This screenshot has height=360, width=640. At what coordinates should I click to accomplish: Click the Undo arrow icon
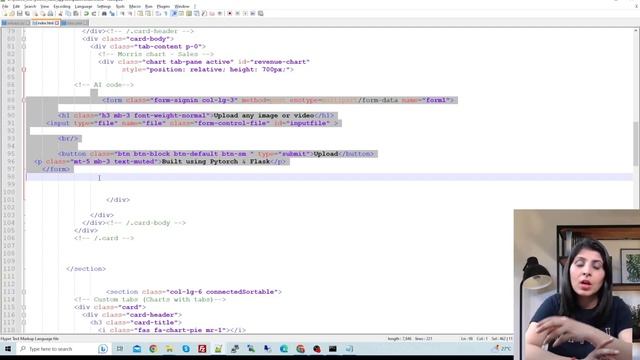[x=87, y=13]
